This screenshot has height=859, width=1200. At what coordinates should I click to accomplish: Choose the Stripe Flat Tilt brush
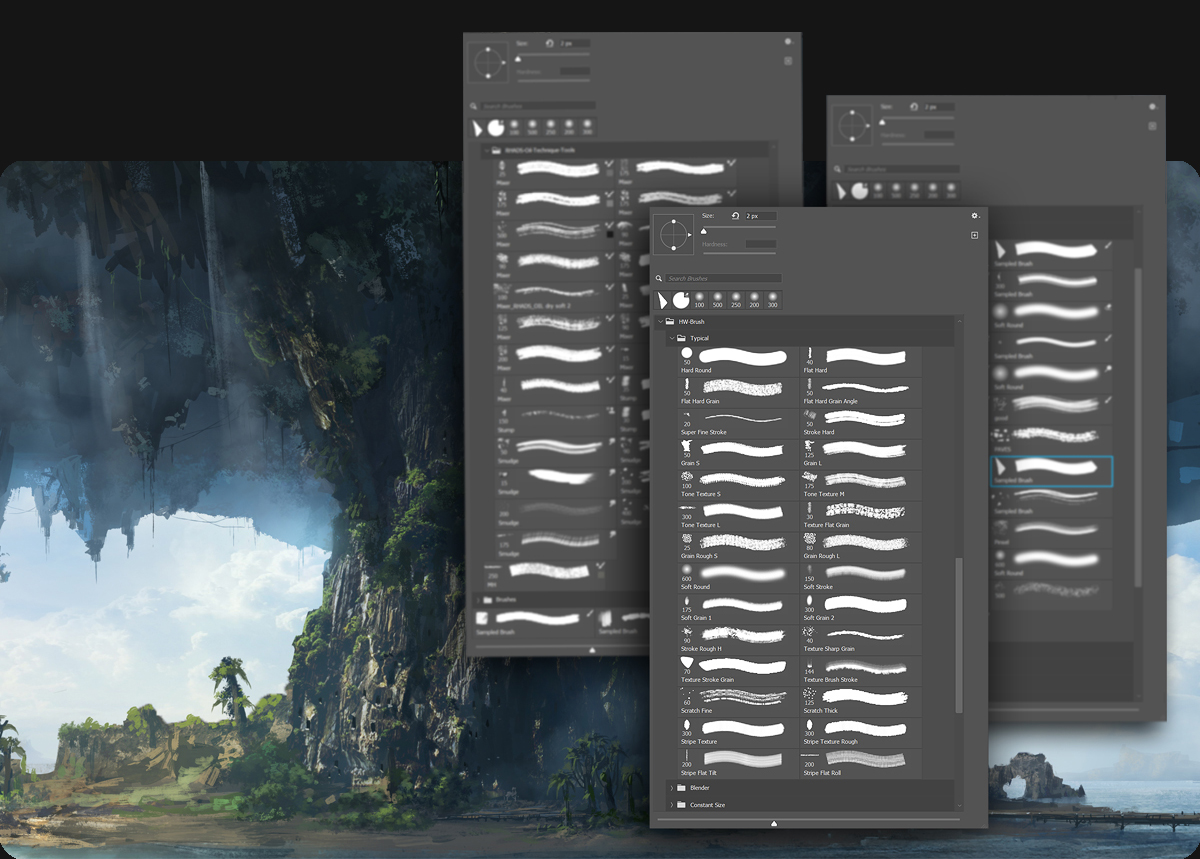tap(739, 764)
